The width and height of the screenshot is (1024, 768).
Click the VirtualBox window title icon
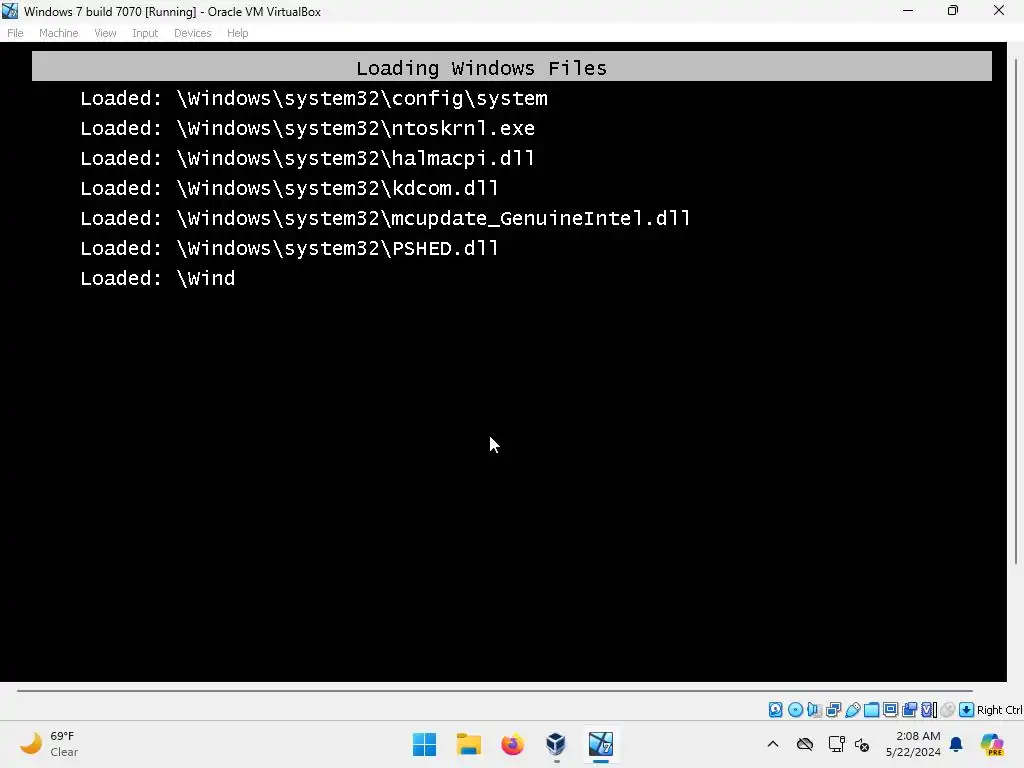tap(10, 11)
